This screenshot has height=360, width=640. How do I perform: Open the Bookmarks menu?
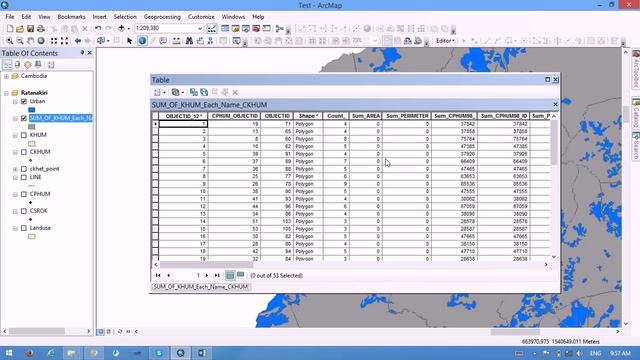(71, 17)
